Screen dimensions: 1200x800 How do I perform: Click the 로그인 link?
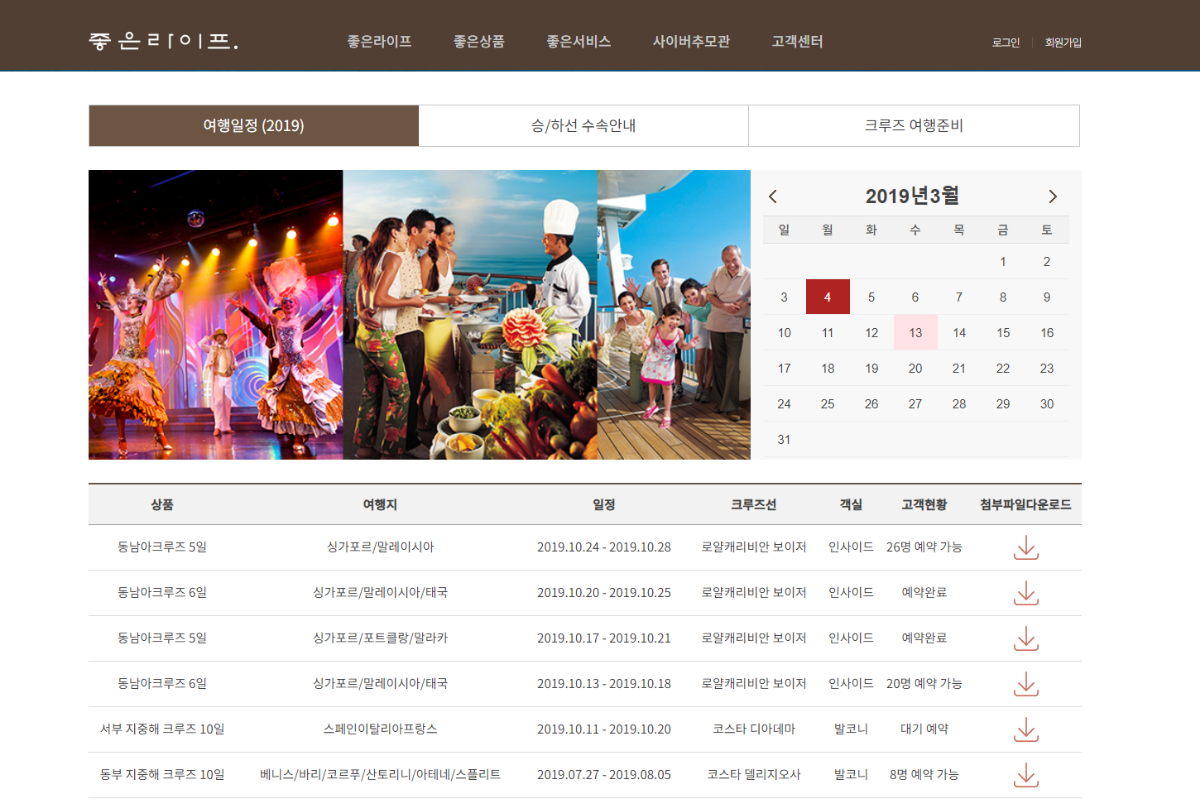pyautogui.click(x=1005, y=43)
